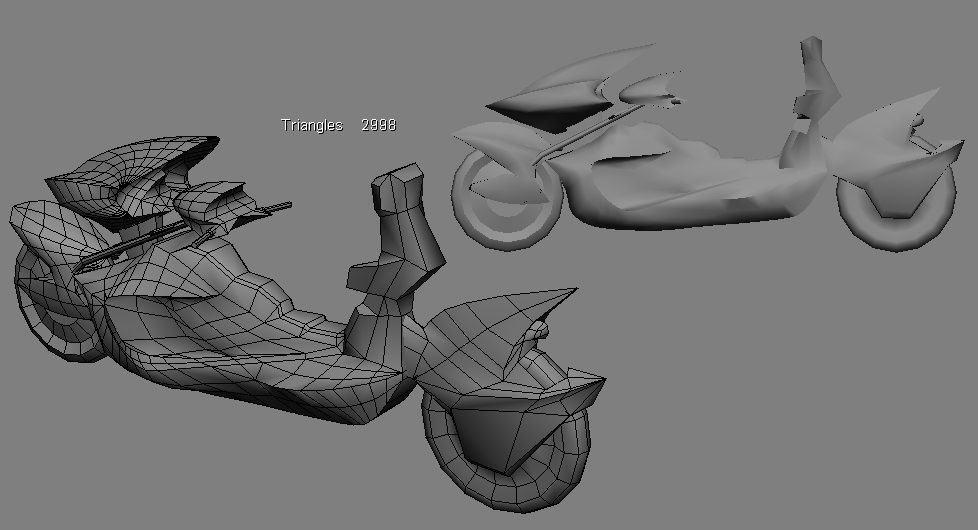Click the Triangles label in the viewport HUD
The width and height of the screenshot is (978, 530).
(311, 125)
